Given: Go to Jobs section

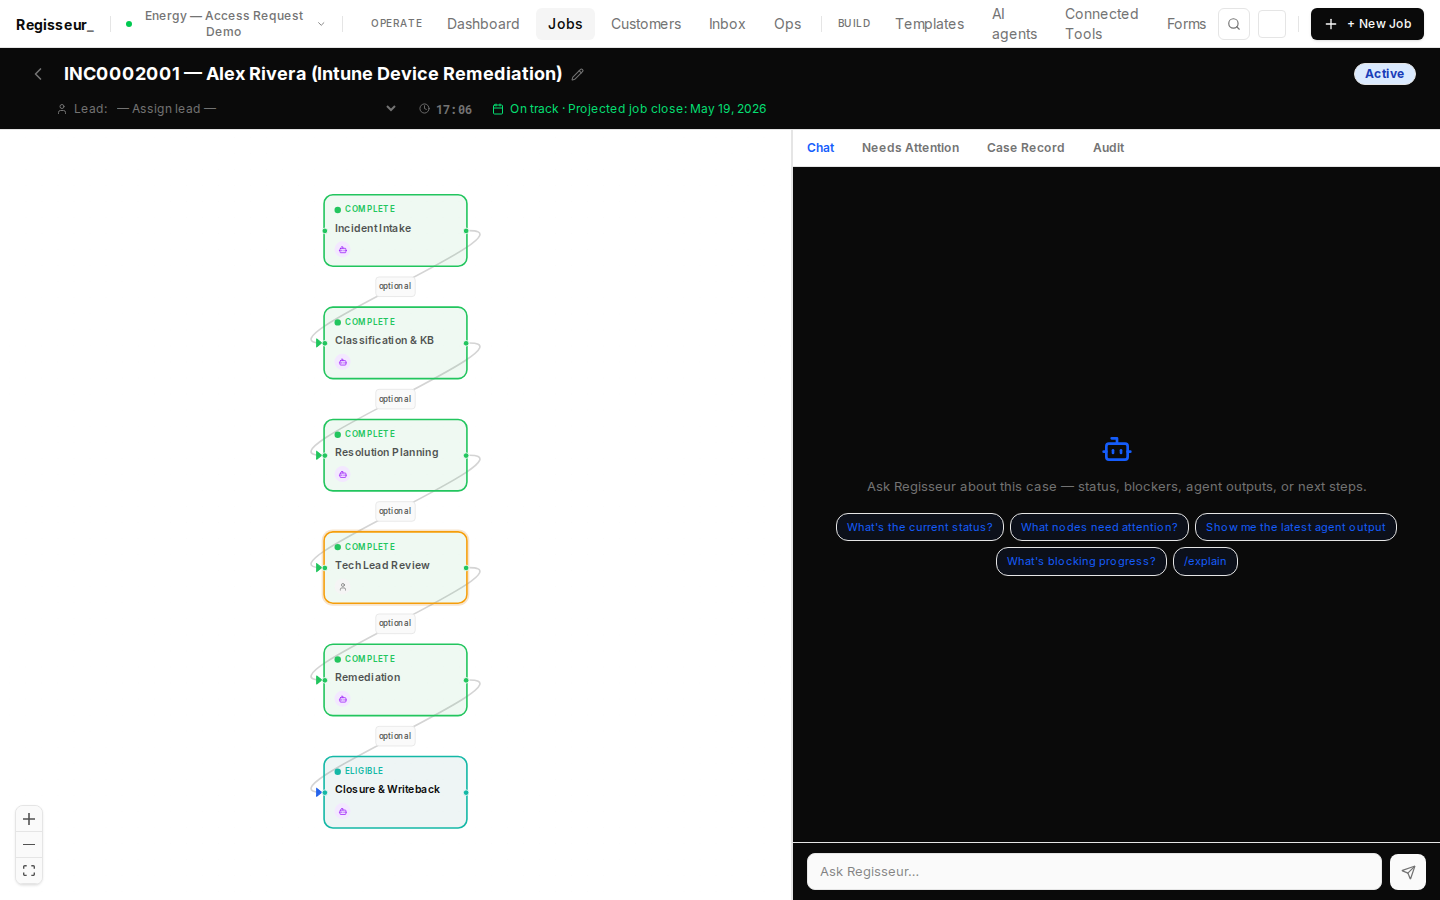Looking at the screenshot, I should coord(565,24).
